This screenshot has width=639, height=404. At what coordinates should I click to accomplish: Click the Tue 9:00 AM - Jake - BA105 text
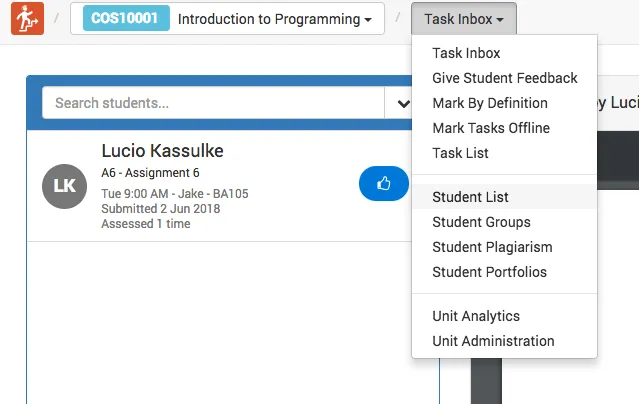(175, 194)
